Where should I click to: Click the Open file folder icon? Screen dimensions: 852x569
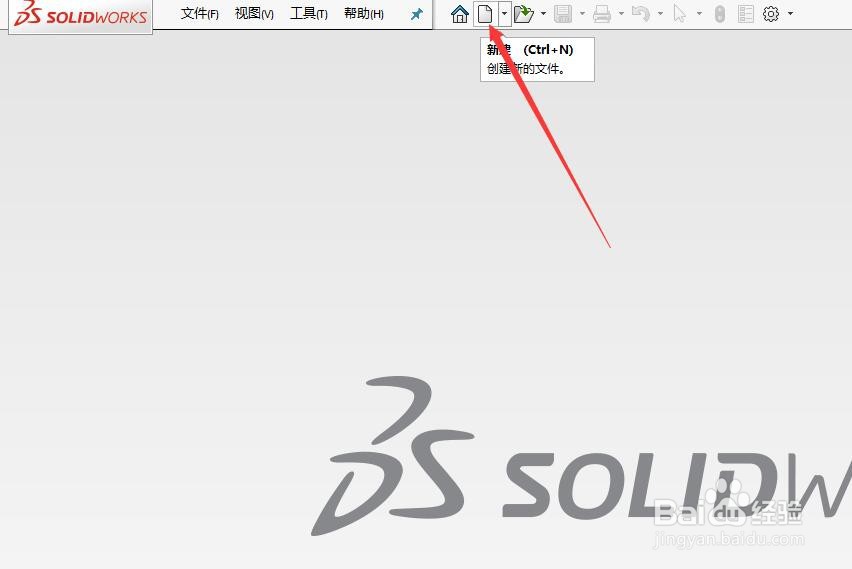click(x=524, y=14)
